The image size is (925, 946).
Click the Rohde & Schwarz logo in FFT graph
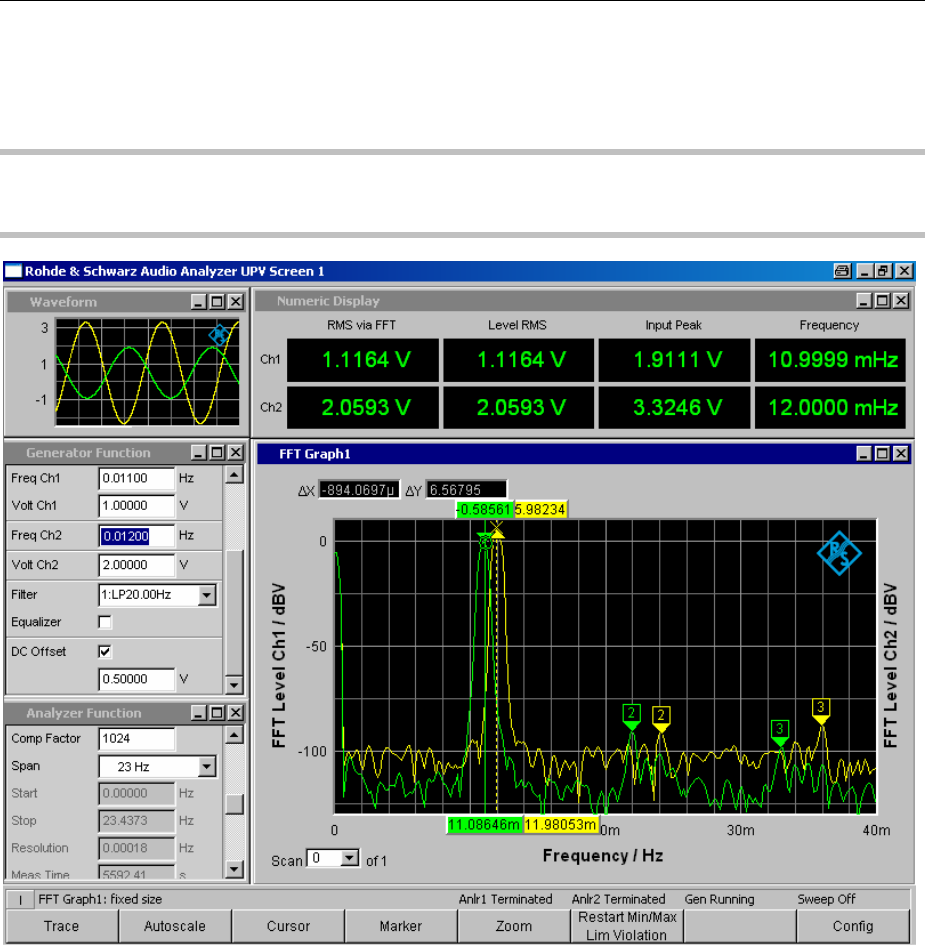pos(838,553)
